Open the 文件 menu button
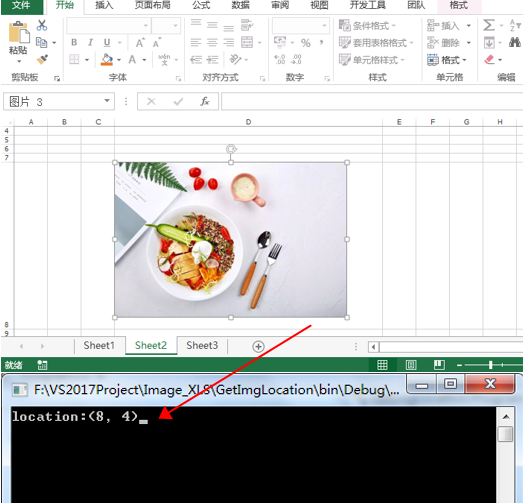Image resolution: width=523 pixels, height=503 pixels. pos(22,5)
